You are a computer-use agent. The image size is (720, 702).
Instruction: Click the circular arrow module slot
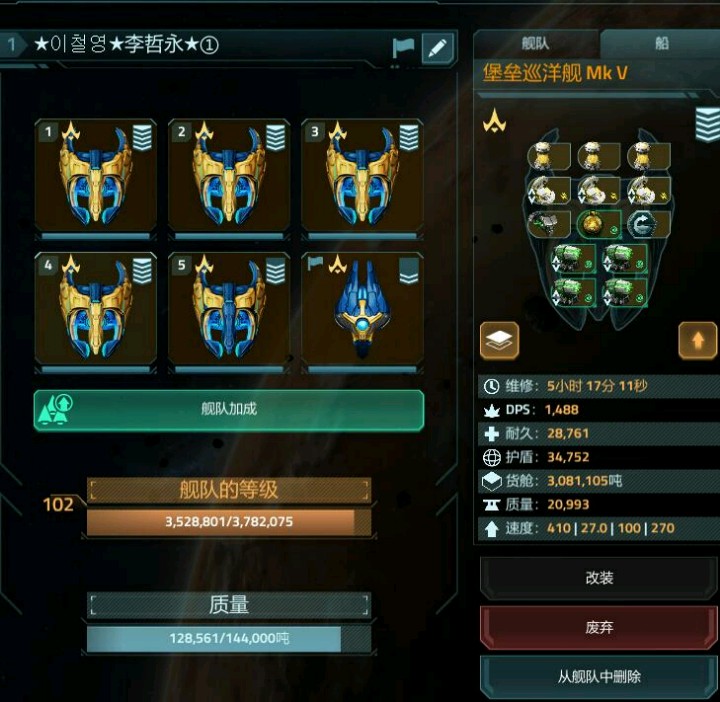click(648, 225)
